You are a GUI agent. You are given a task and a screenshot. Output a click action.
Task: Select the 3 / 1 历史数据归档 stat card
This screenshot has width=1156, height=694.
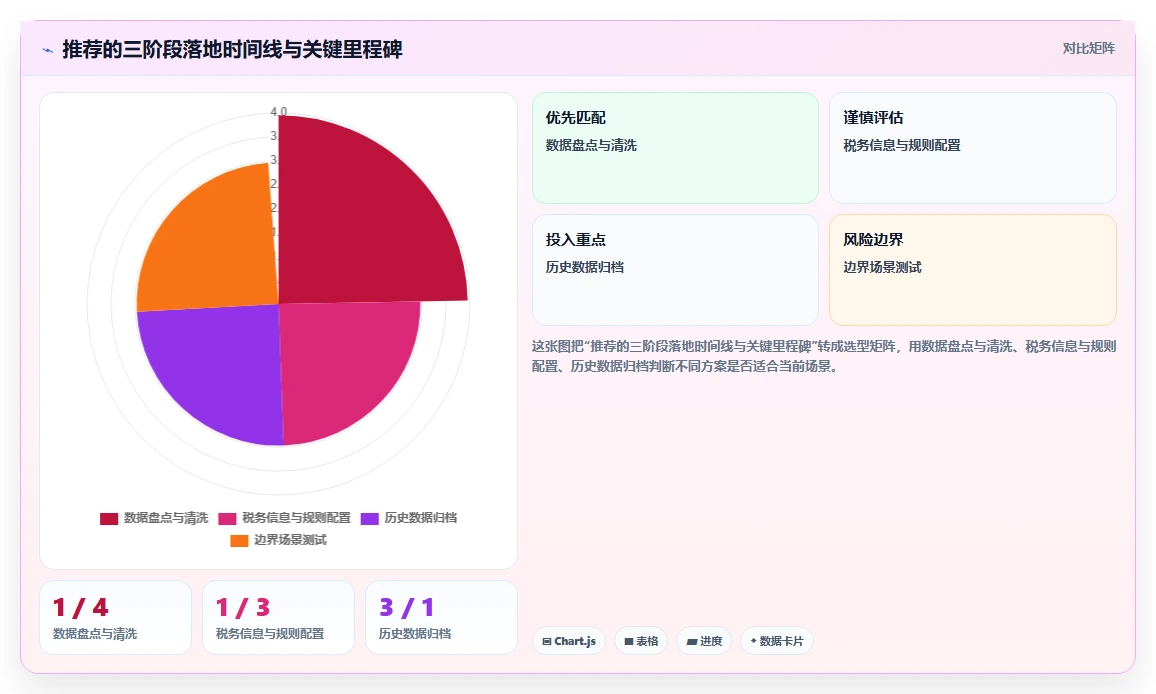[442, 617]
